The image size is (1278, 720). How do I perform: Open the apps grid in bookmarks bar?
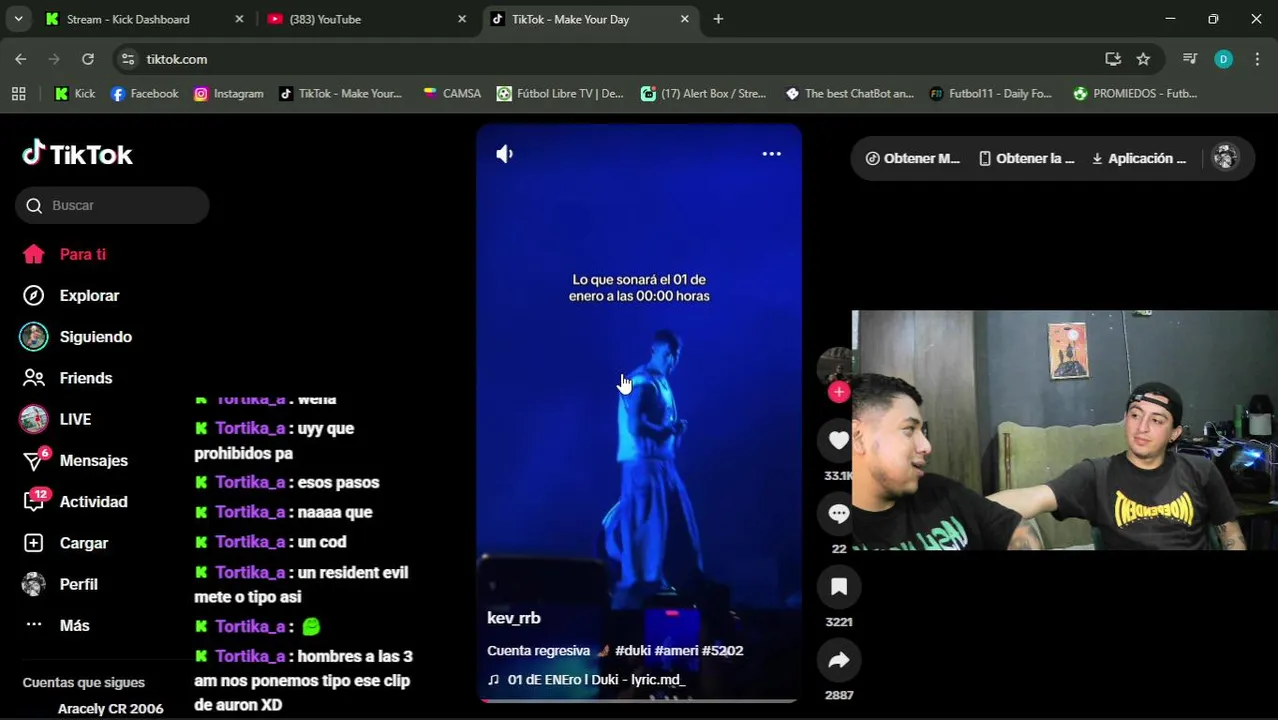[x=18, y=93]
